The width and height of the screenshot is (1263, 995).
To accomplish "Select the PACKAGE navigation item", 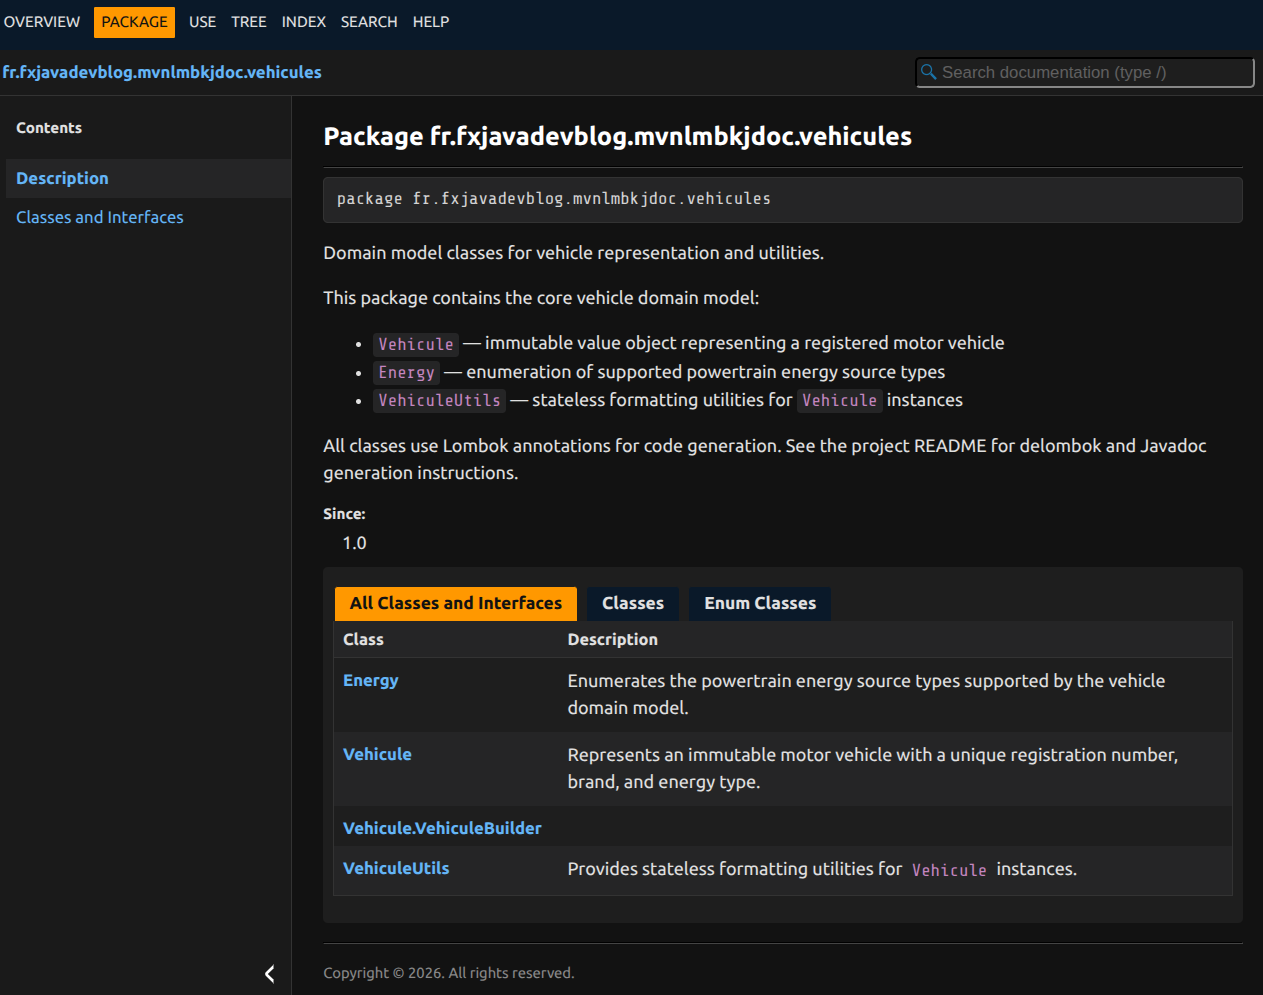I will 134,22.
